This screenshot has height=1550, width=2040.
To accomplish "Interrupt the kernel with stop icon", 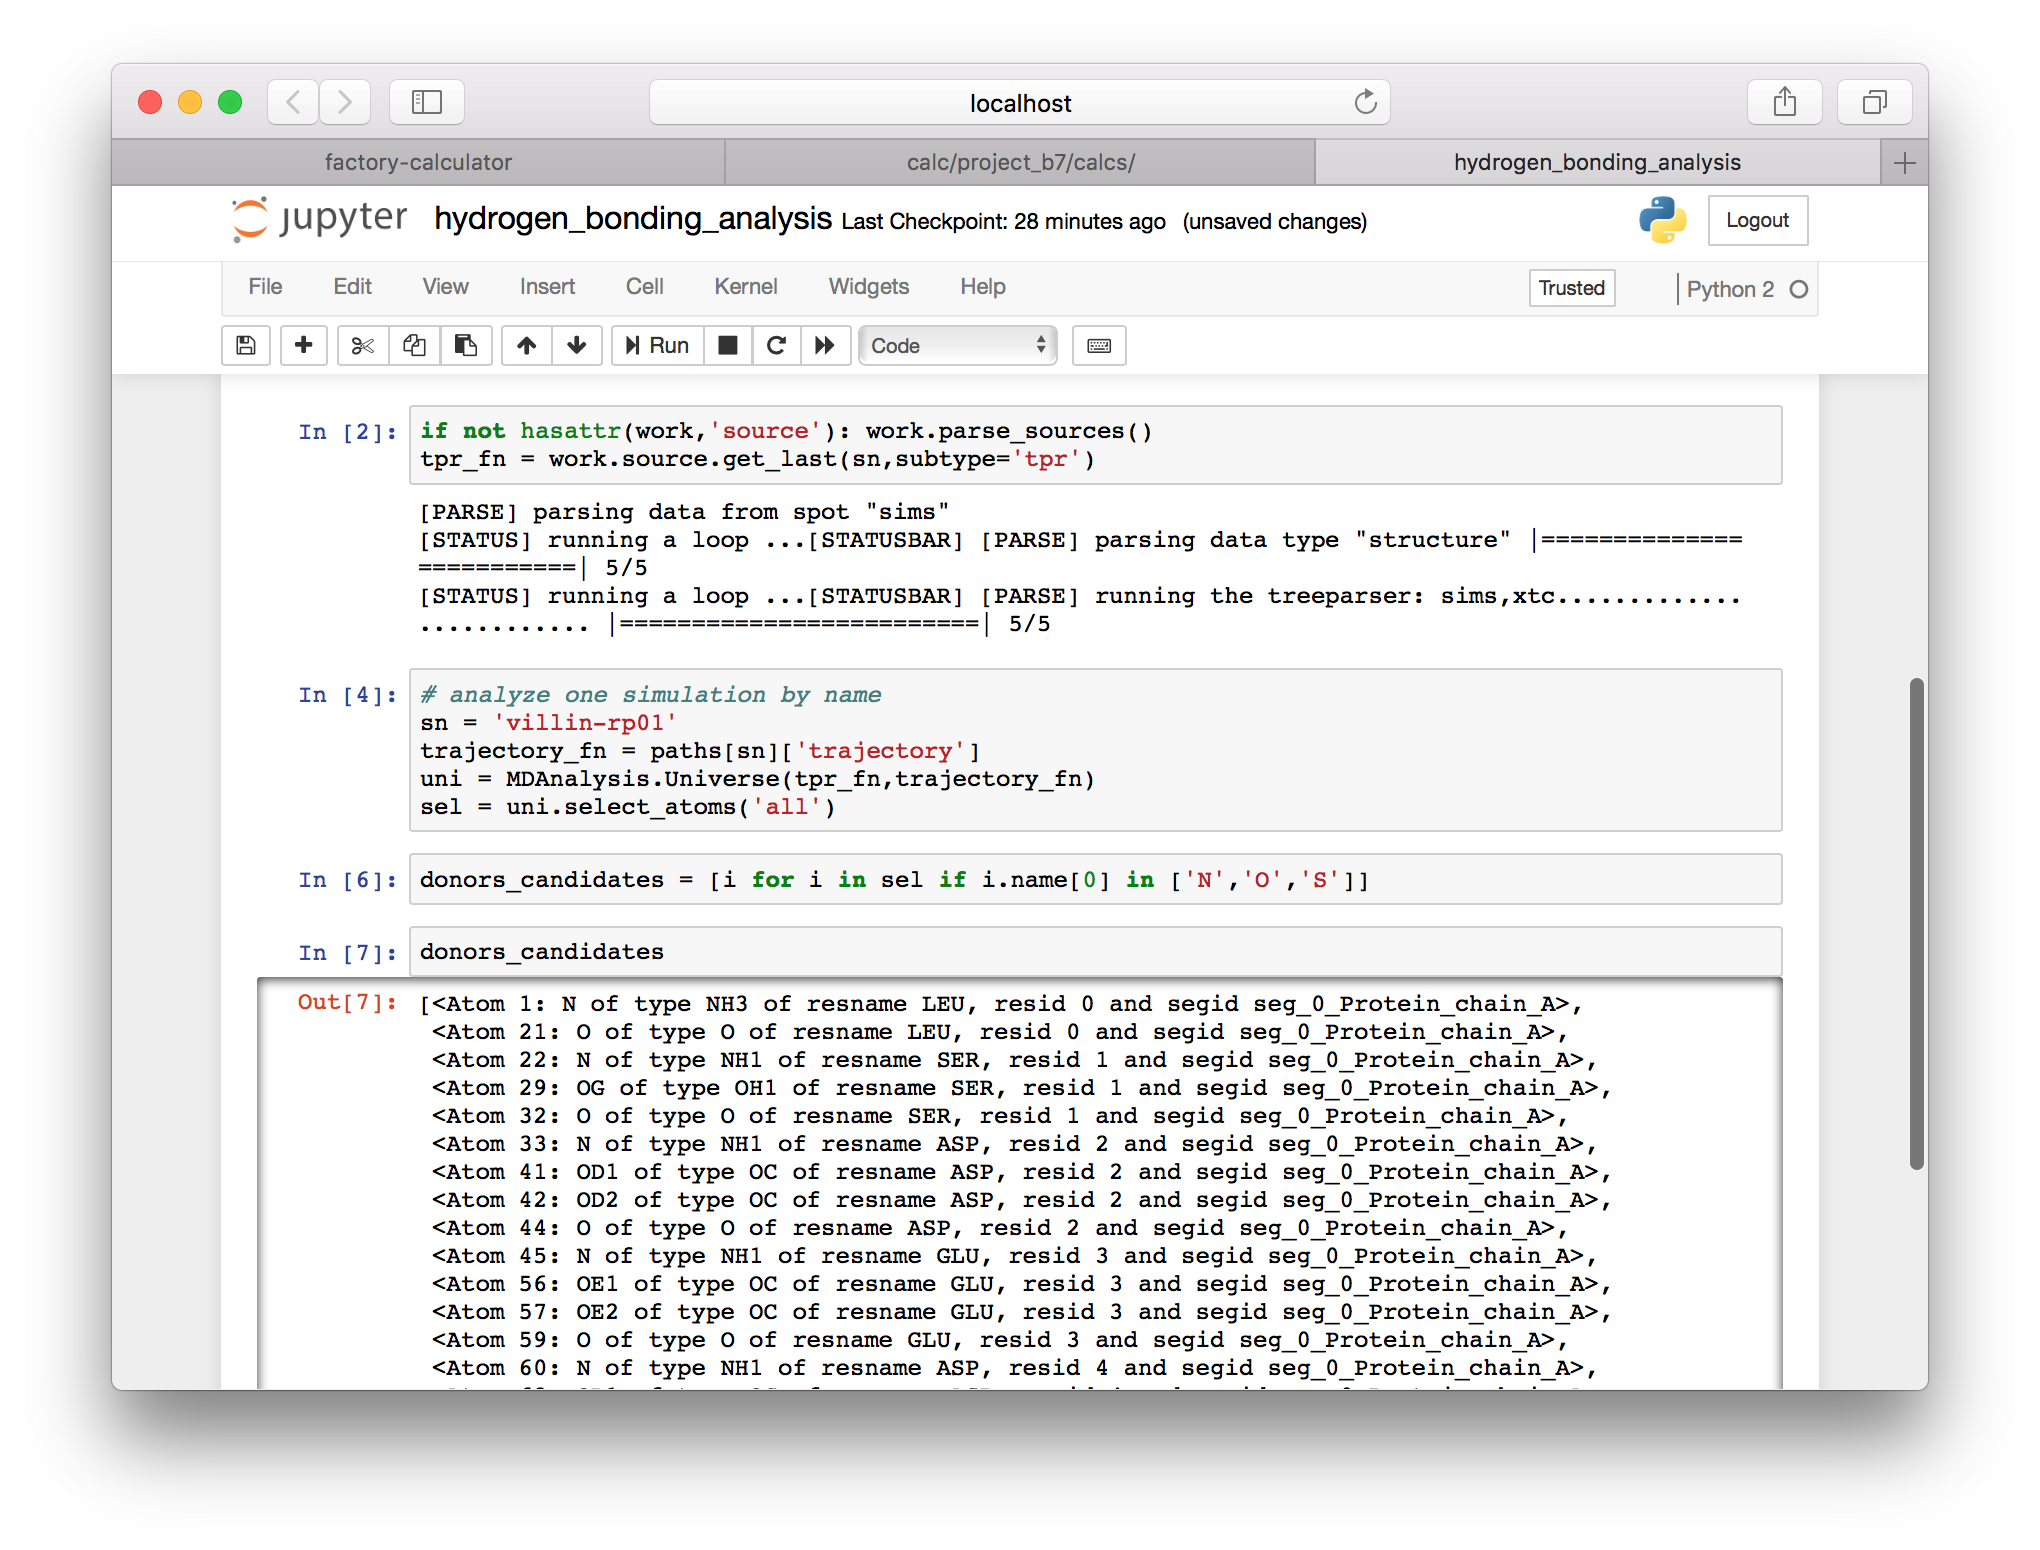I will tap(728, 345).
